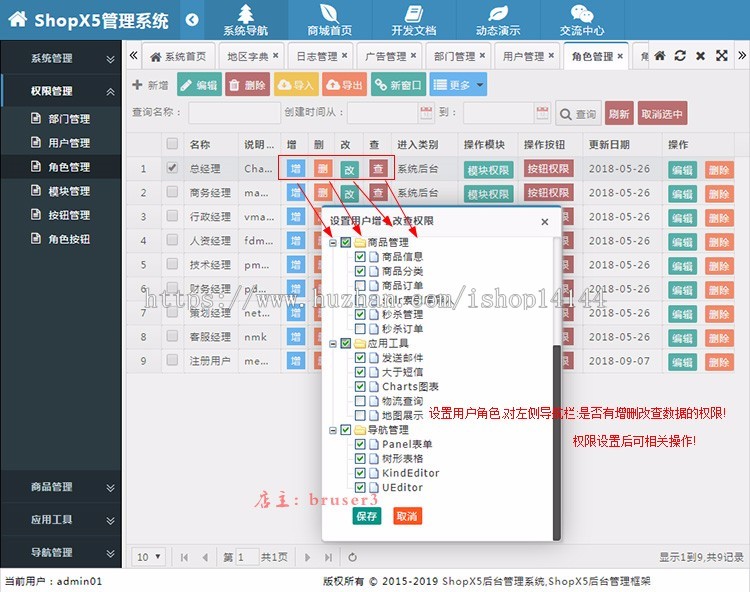Collapse the 权限管理 sidebar section
Viewport: 750px width, 592px height.
[61, 91]
